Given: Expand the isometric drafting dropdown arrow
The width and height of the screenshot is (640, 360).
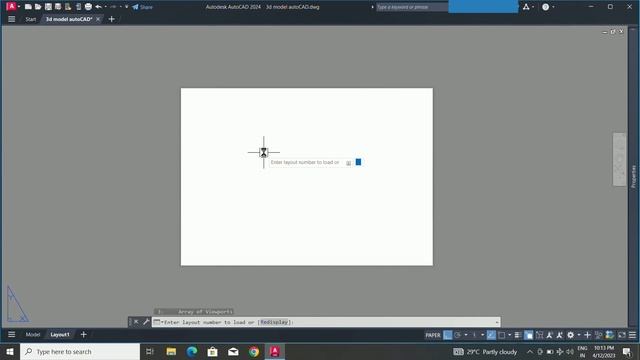Looking at the screenshot, I should point(482,335).
